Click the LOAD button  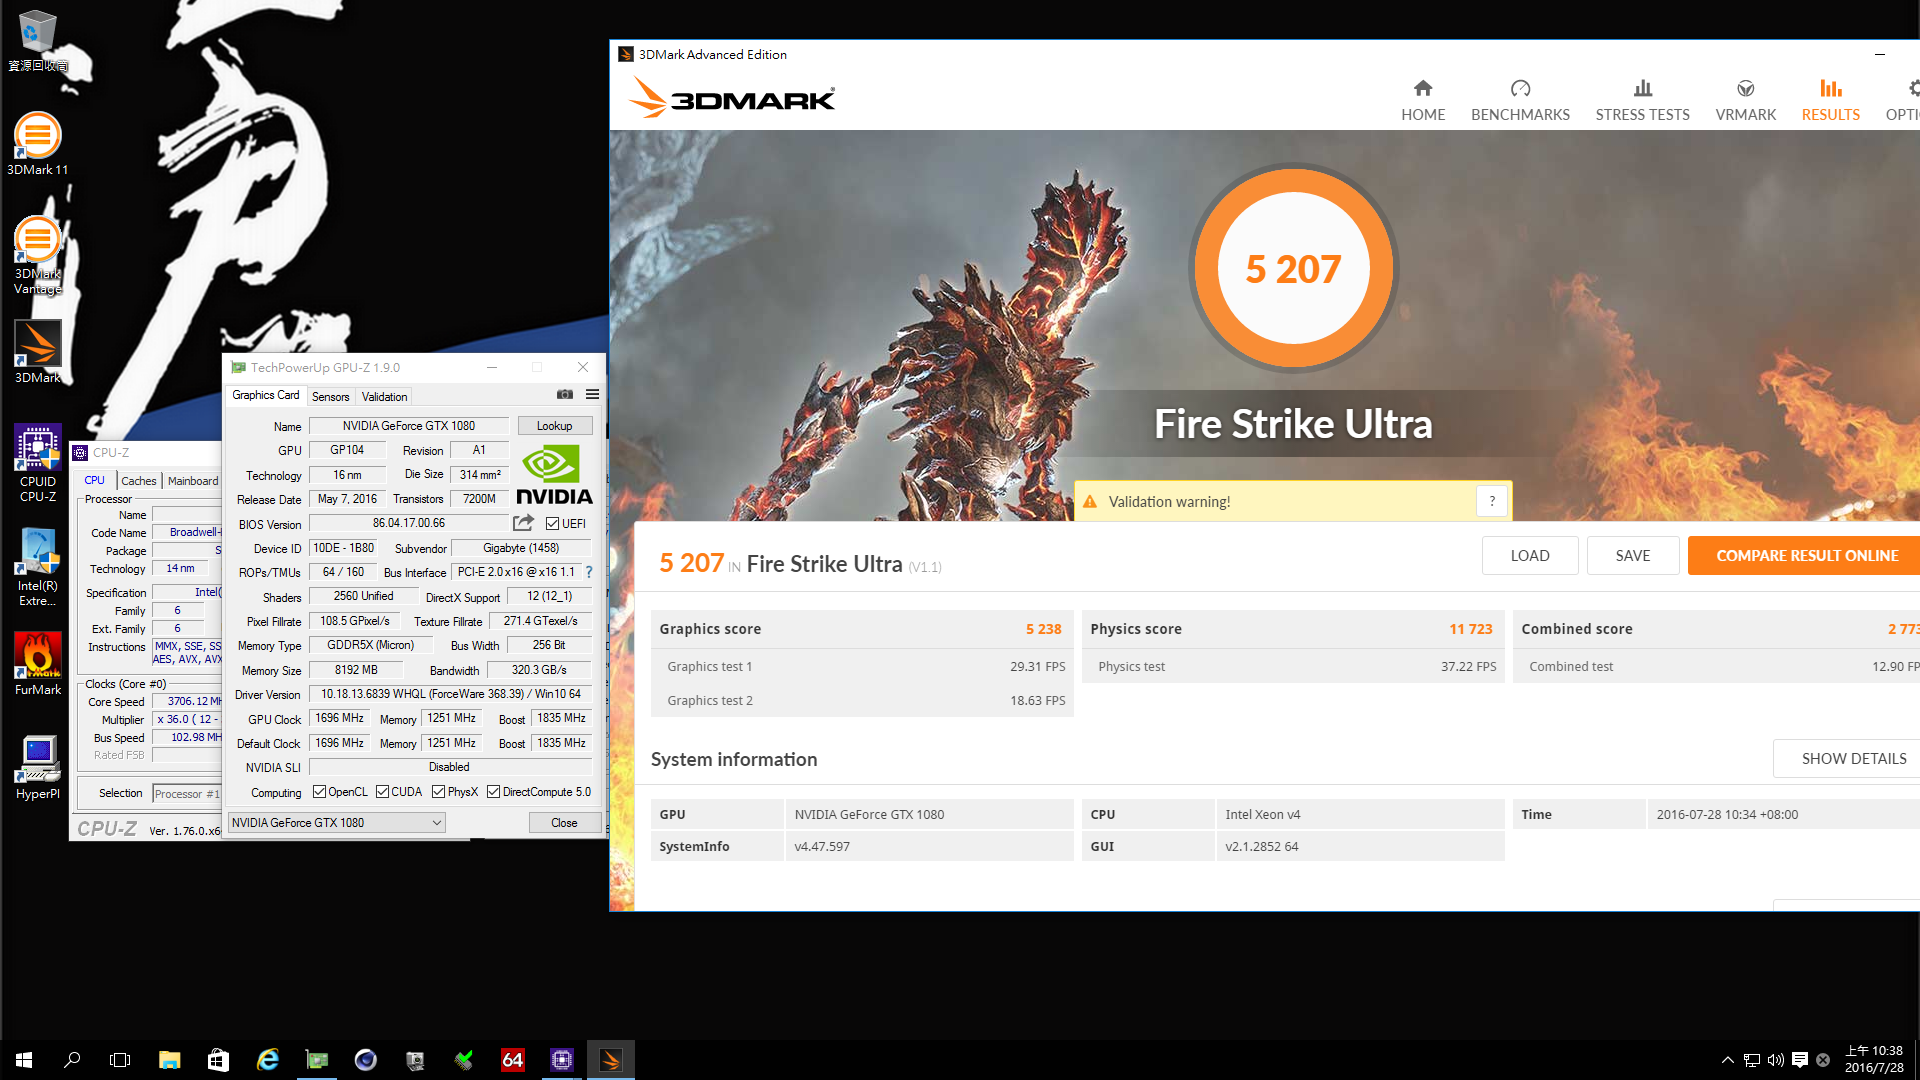pos(1530,555)
